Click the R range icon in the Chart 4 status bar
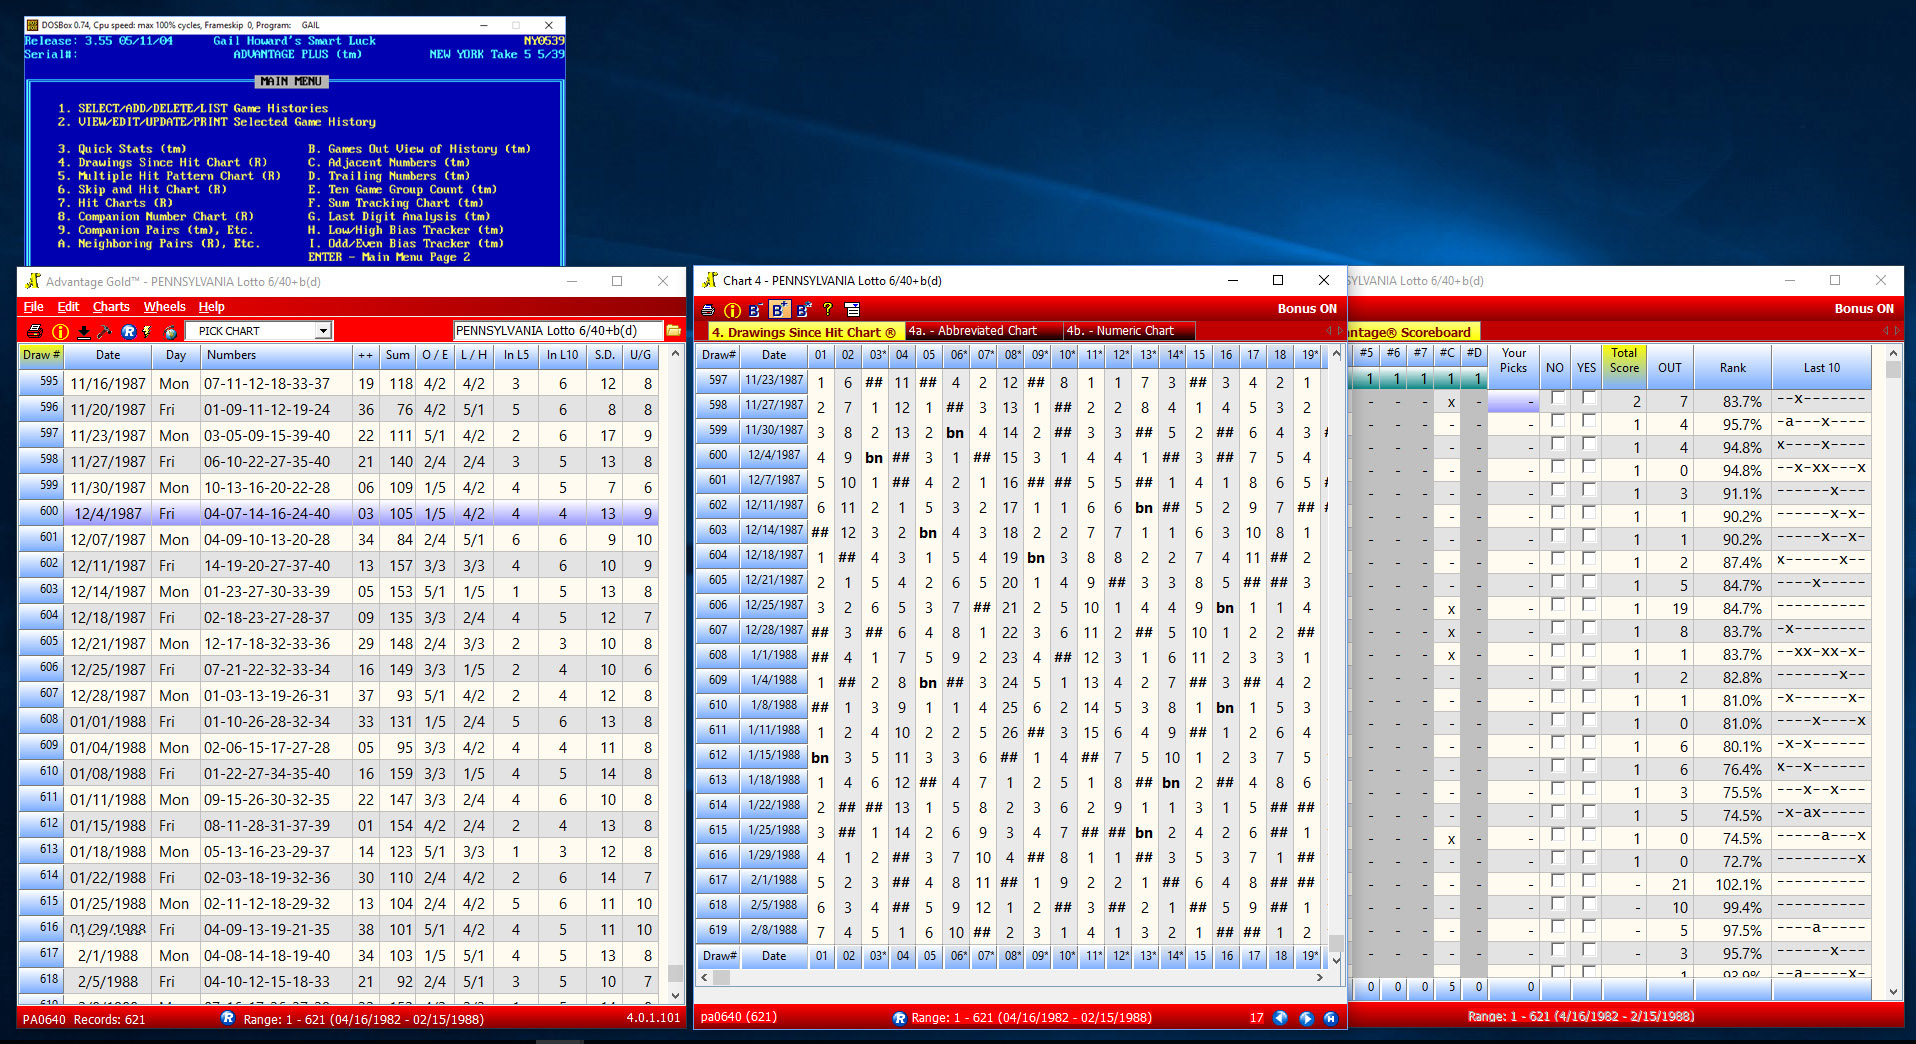Viewport: 1916px width, 1044px height. point(899,1018)
